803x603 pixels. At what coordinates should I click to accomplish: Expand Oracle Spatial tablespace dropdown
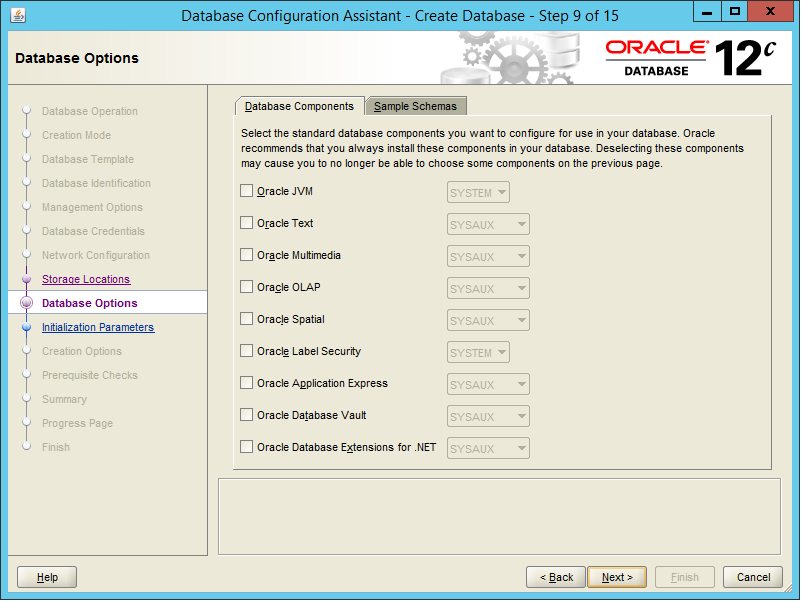[488, 321]
